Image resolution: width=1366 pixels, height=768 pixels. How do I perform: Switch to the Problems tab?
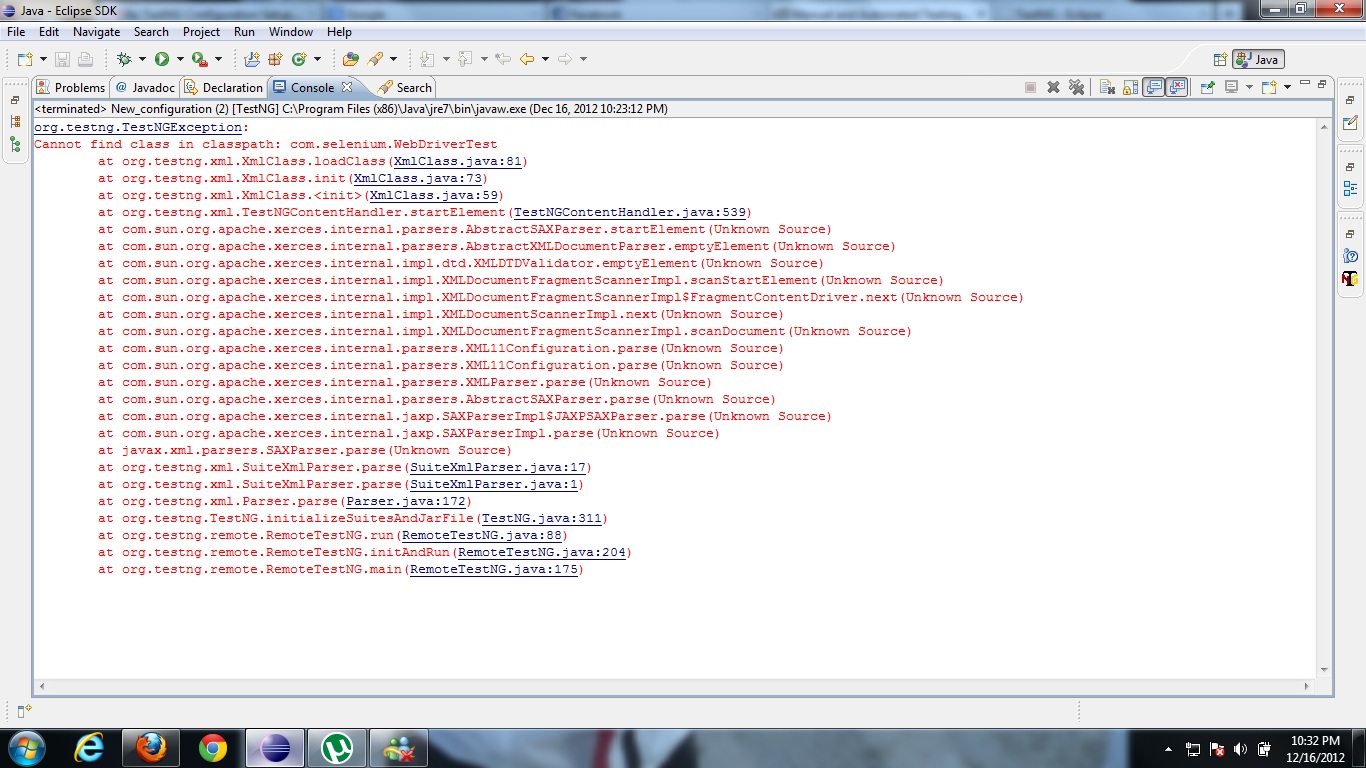pyautogui.click(x=70, y=88)
